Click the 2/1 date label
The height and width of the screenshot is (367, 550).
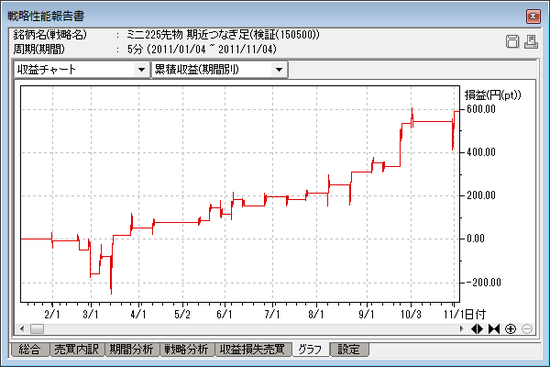[52, 314]
